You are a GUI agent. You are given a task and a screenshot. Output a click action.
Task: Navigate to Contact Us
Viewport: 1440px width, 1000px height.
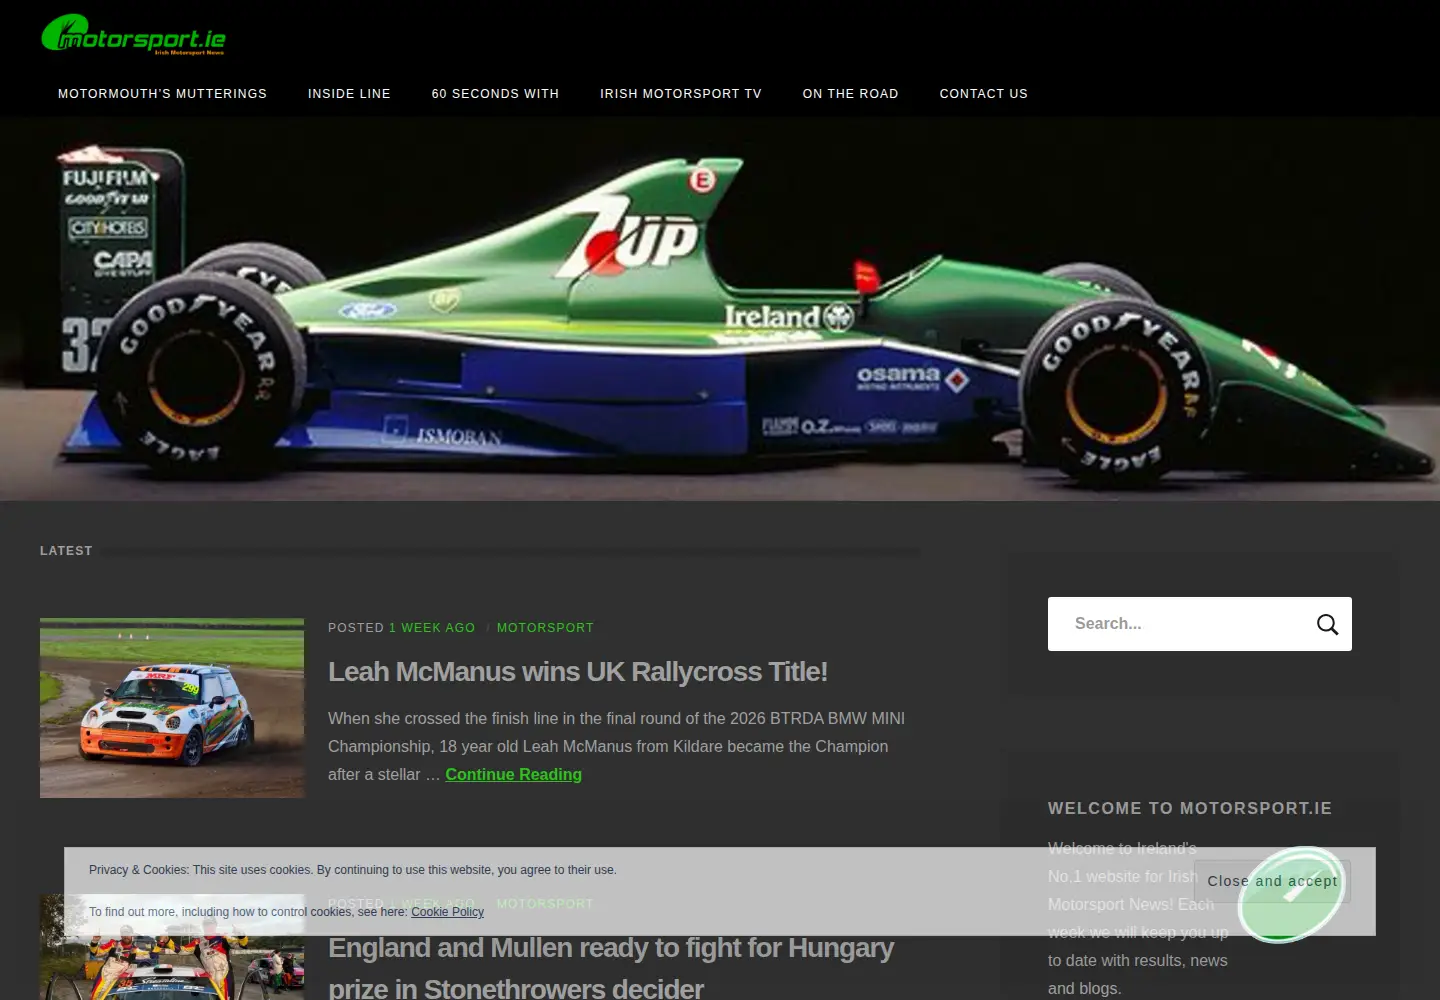click(983, 94)
